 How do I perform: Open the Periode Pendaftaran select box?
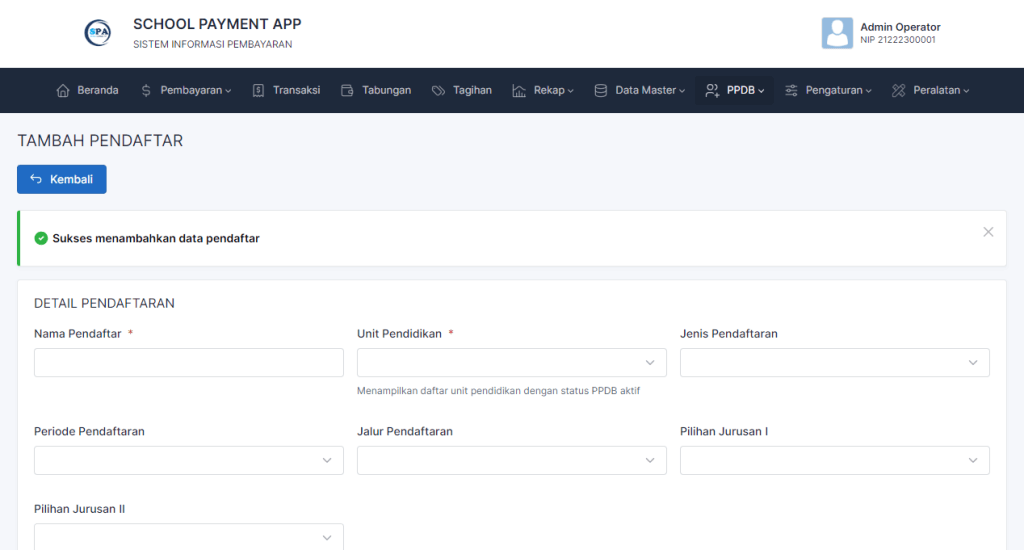[188, 460]
